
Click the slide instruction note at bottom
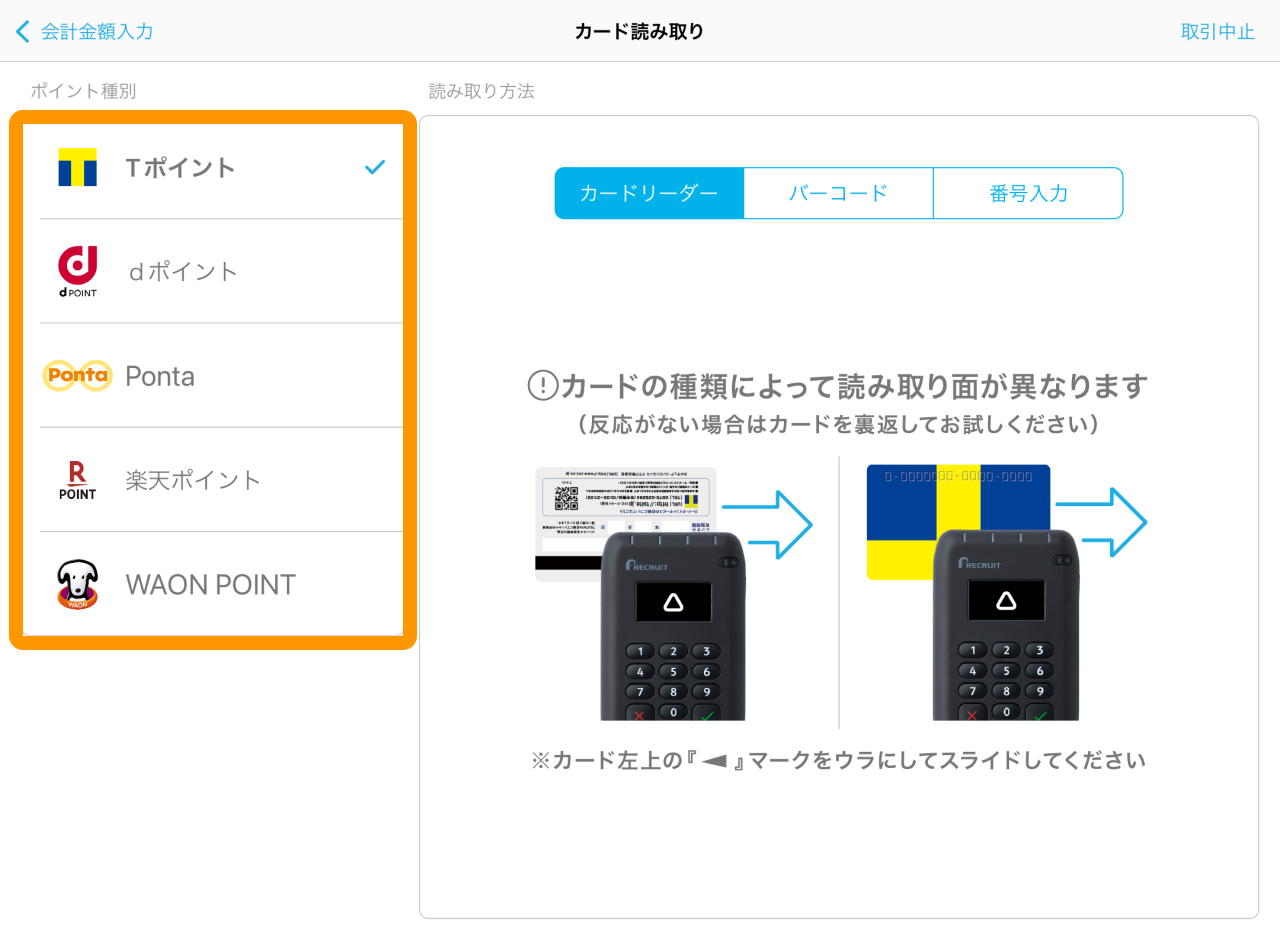[838, 760]
